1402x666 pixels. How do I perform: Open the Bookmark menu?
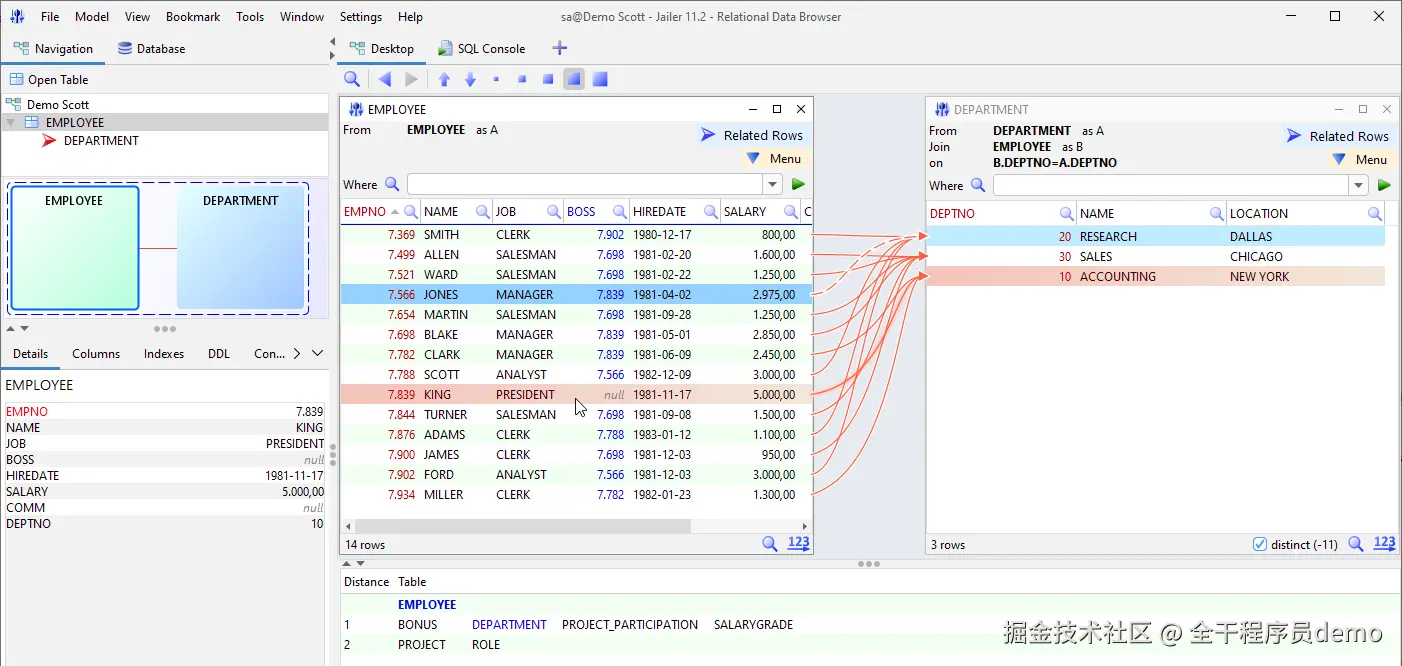pyautogui.click(x=193, y=16)
